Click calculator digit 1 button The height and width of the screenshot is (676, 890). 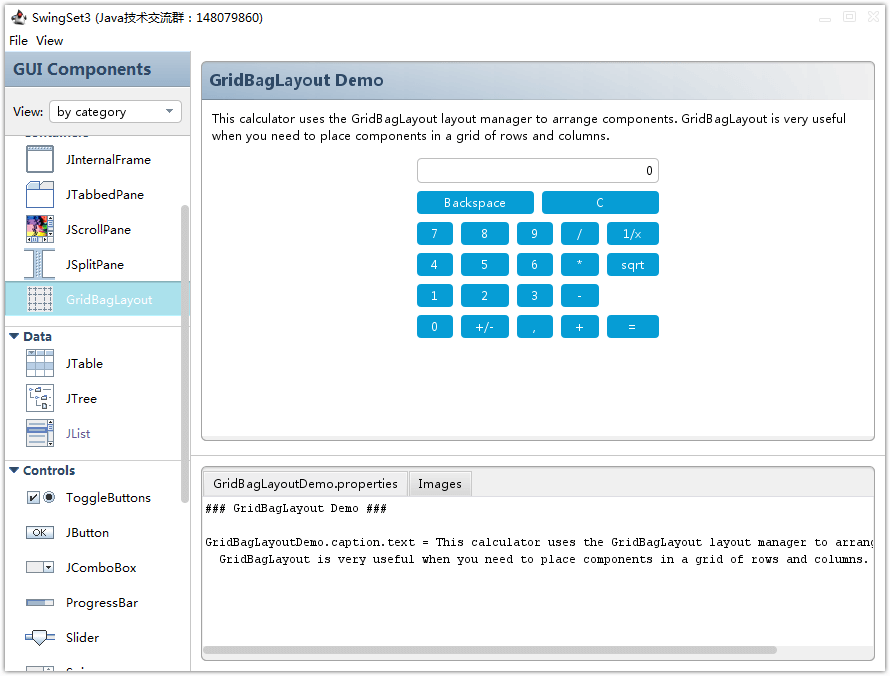click(435, 296)
